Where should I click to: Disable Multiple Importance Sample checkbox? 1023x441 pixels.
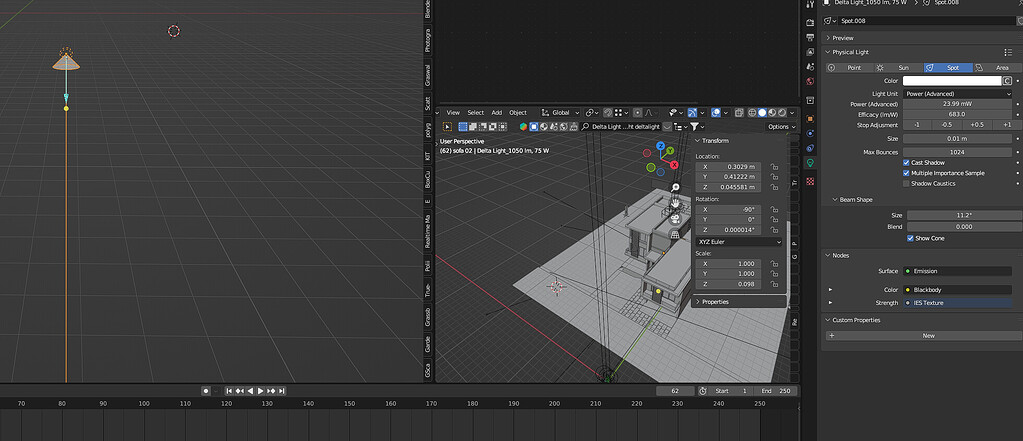(906, 173)
